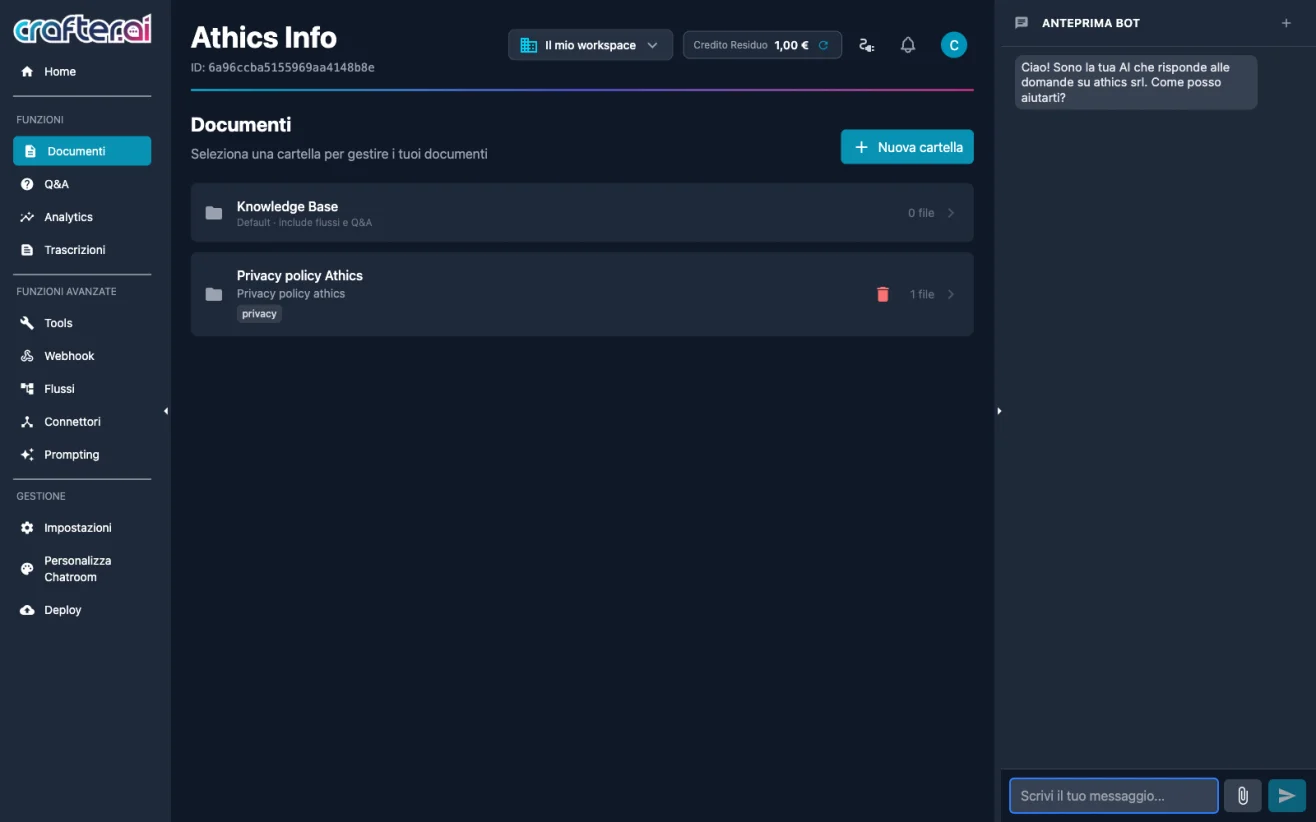Open Impostazioni settings
The image size is (1316, 822).
coord(82,528)
